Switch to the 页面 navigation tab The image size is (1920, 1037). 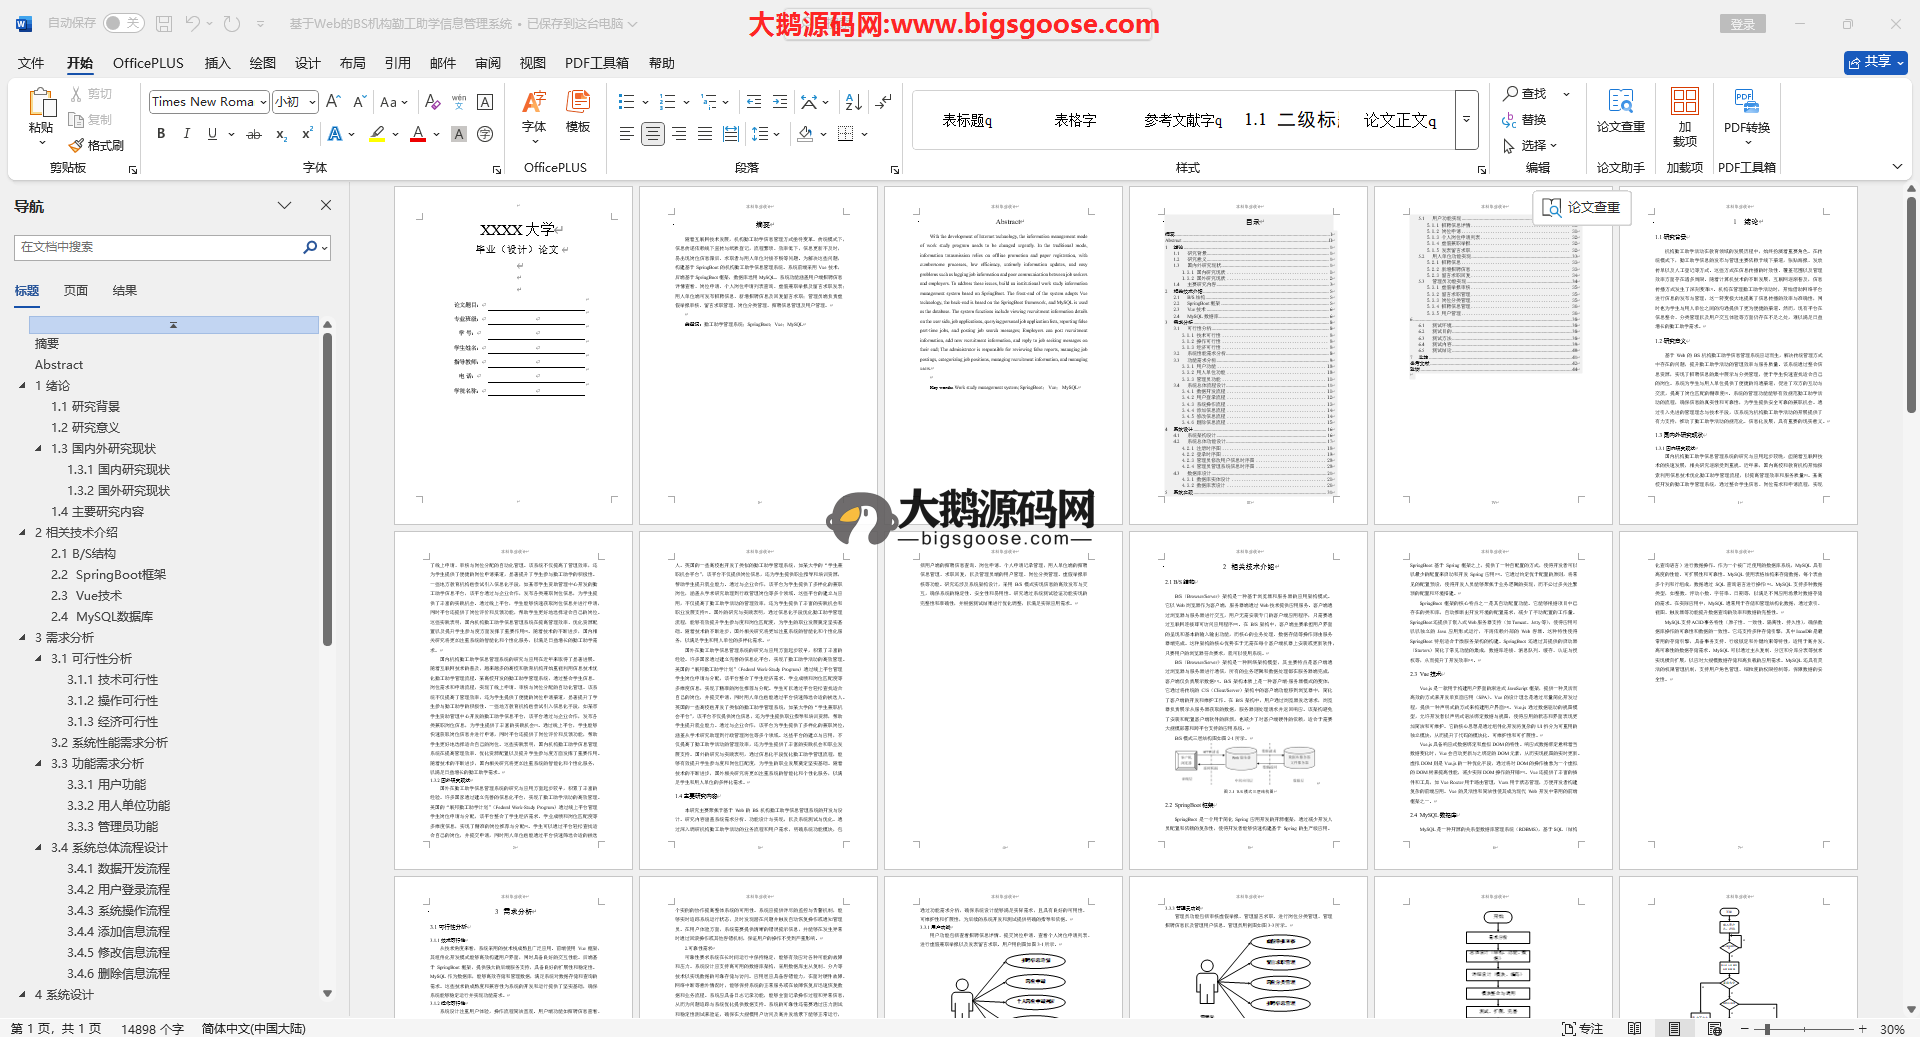76,291
